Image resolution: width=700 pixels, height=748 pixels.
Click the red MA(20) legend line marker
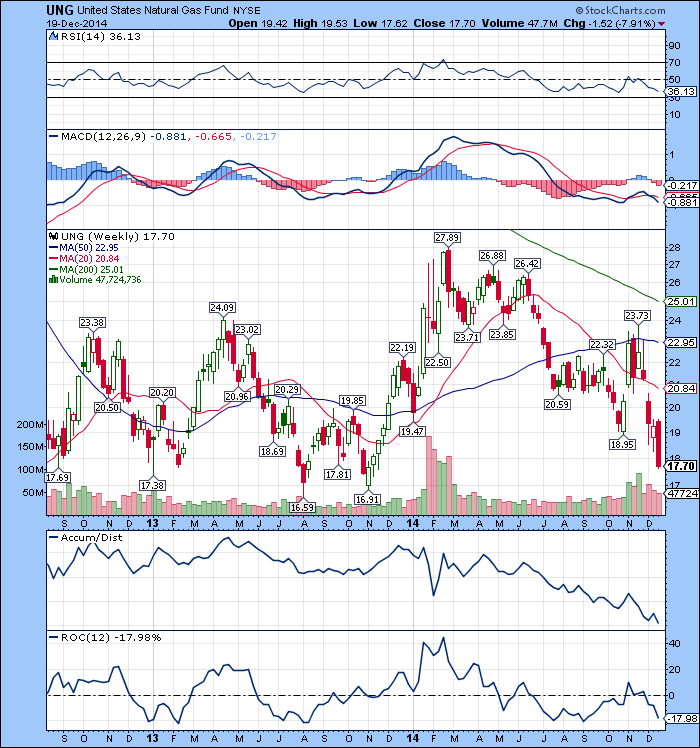click(x=53, y=259)
